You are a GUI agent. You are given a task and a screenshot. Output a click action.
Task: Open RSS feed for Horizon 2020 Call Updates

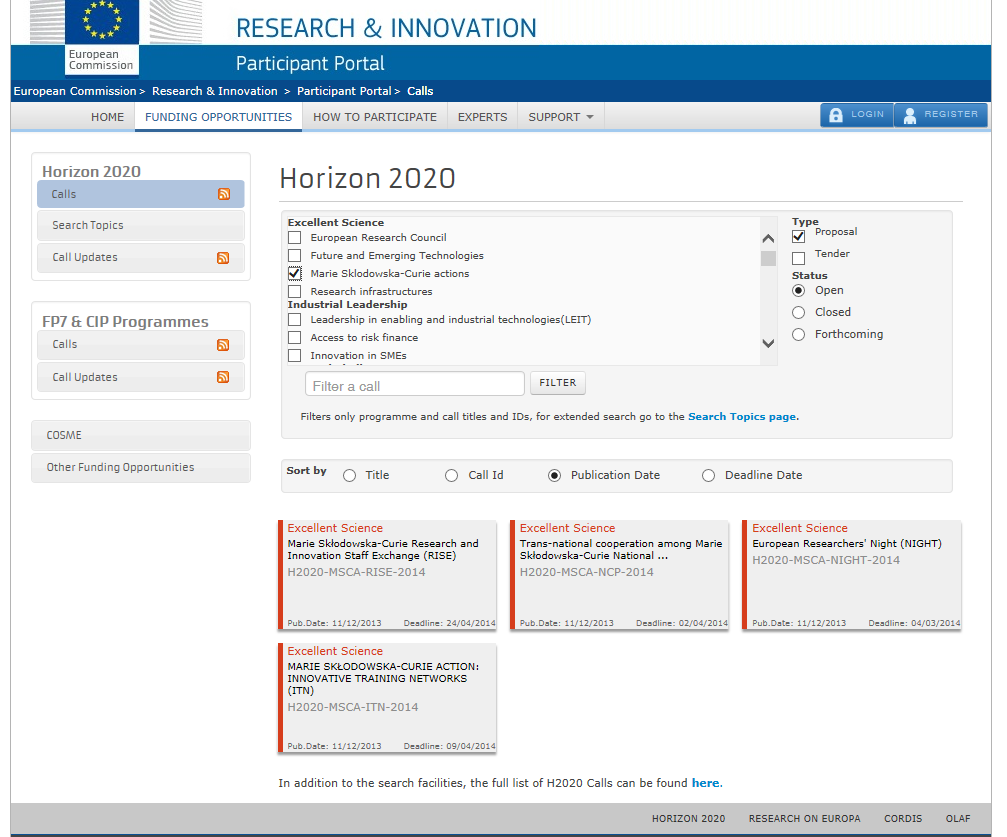click(x=223, y=258)
